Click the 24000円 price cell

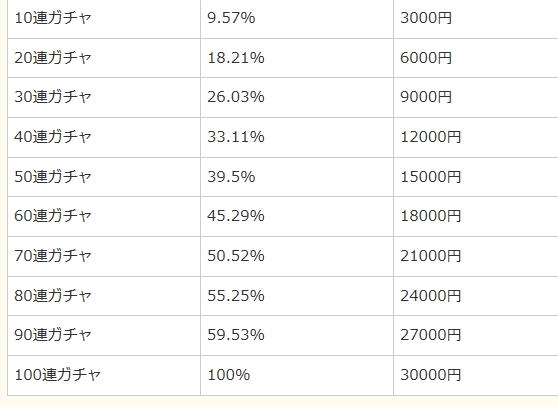tap(431, 295)
